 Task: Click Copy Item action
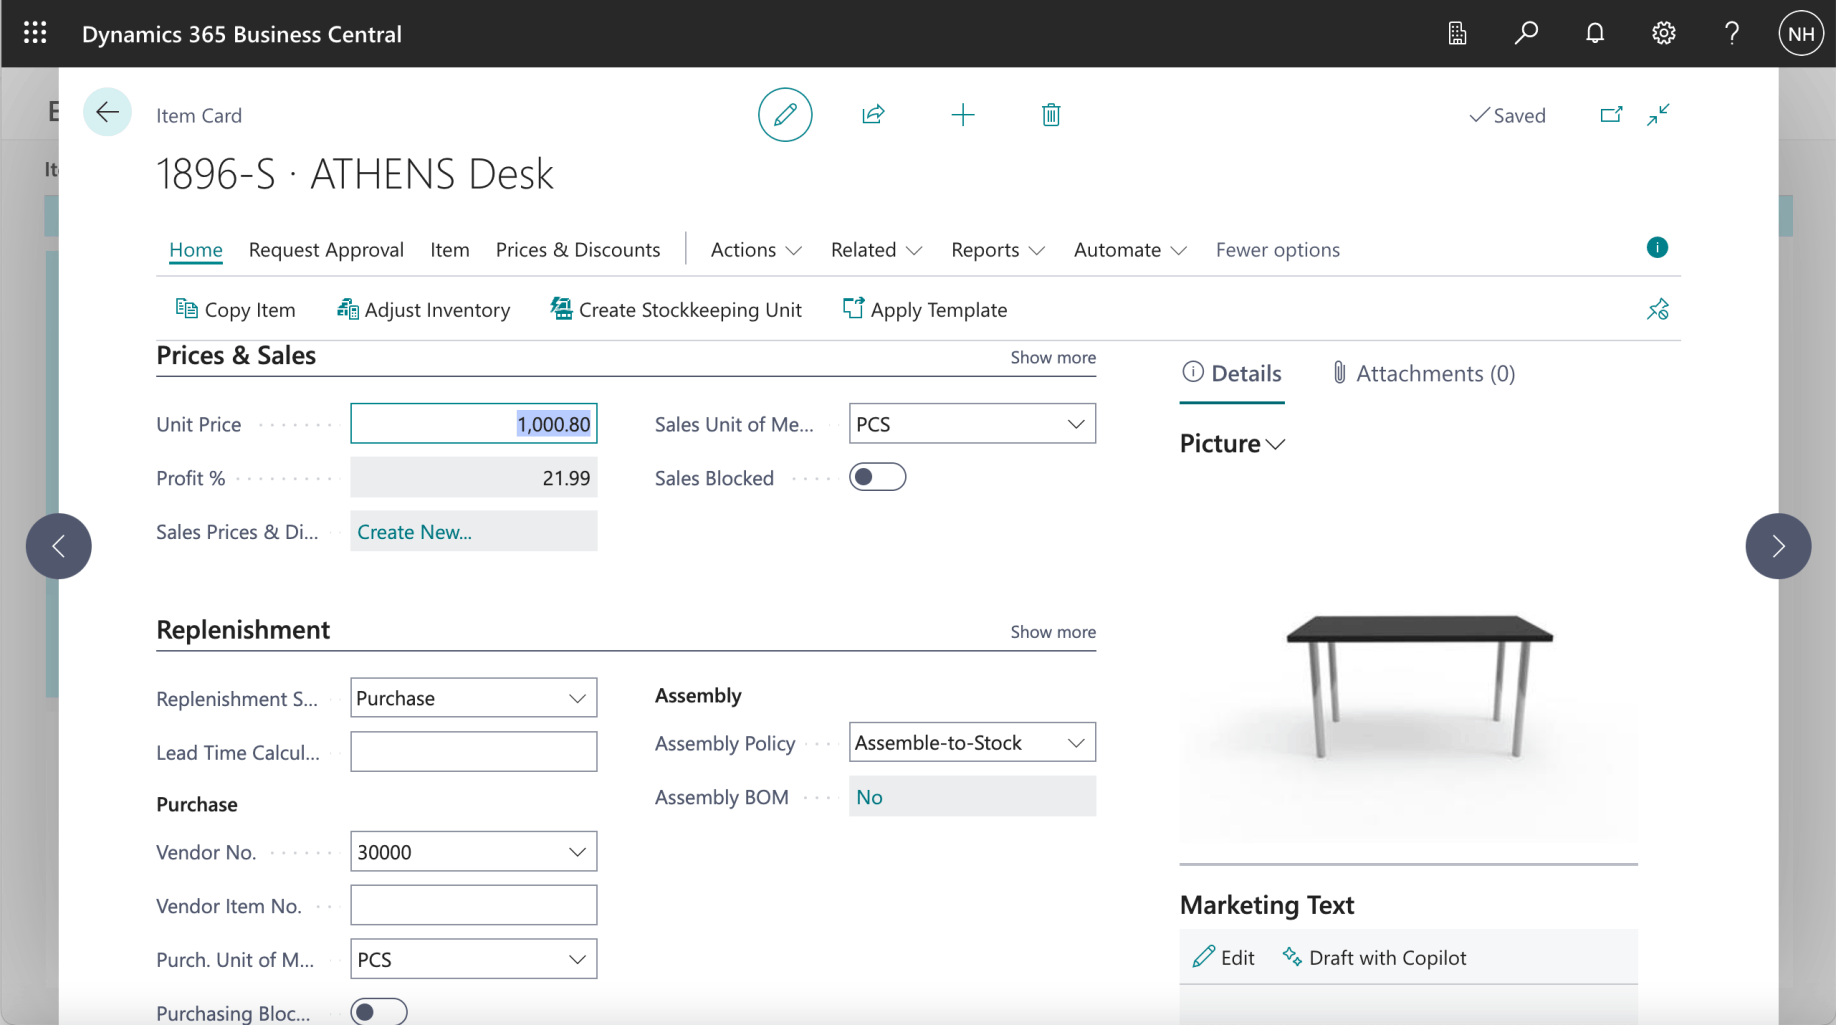click(x=235, y=309)
